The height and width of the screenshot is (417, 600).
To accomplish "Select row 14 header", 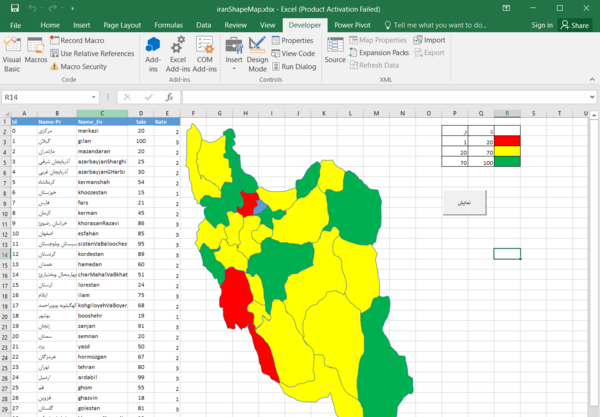I will [5, 254].
